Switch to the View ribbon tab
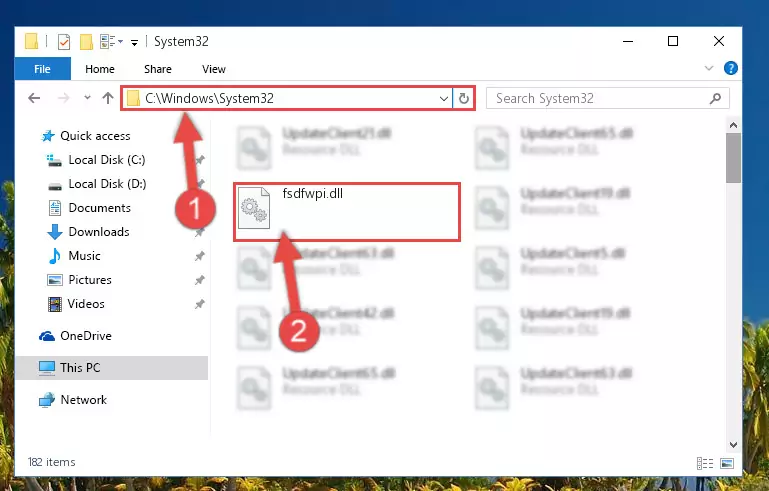This screenshot has width=769, height=491. (214, 69)
